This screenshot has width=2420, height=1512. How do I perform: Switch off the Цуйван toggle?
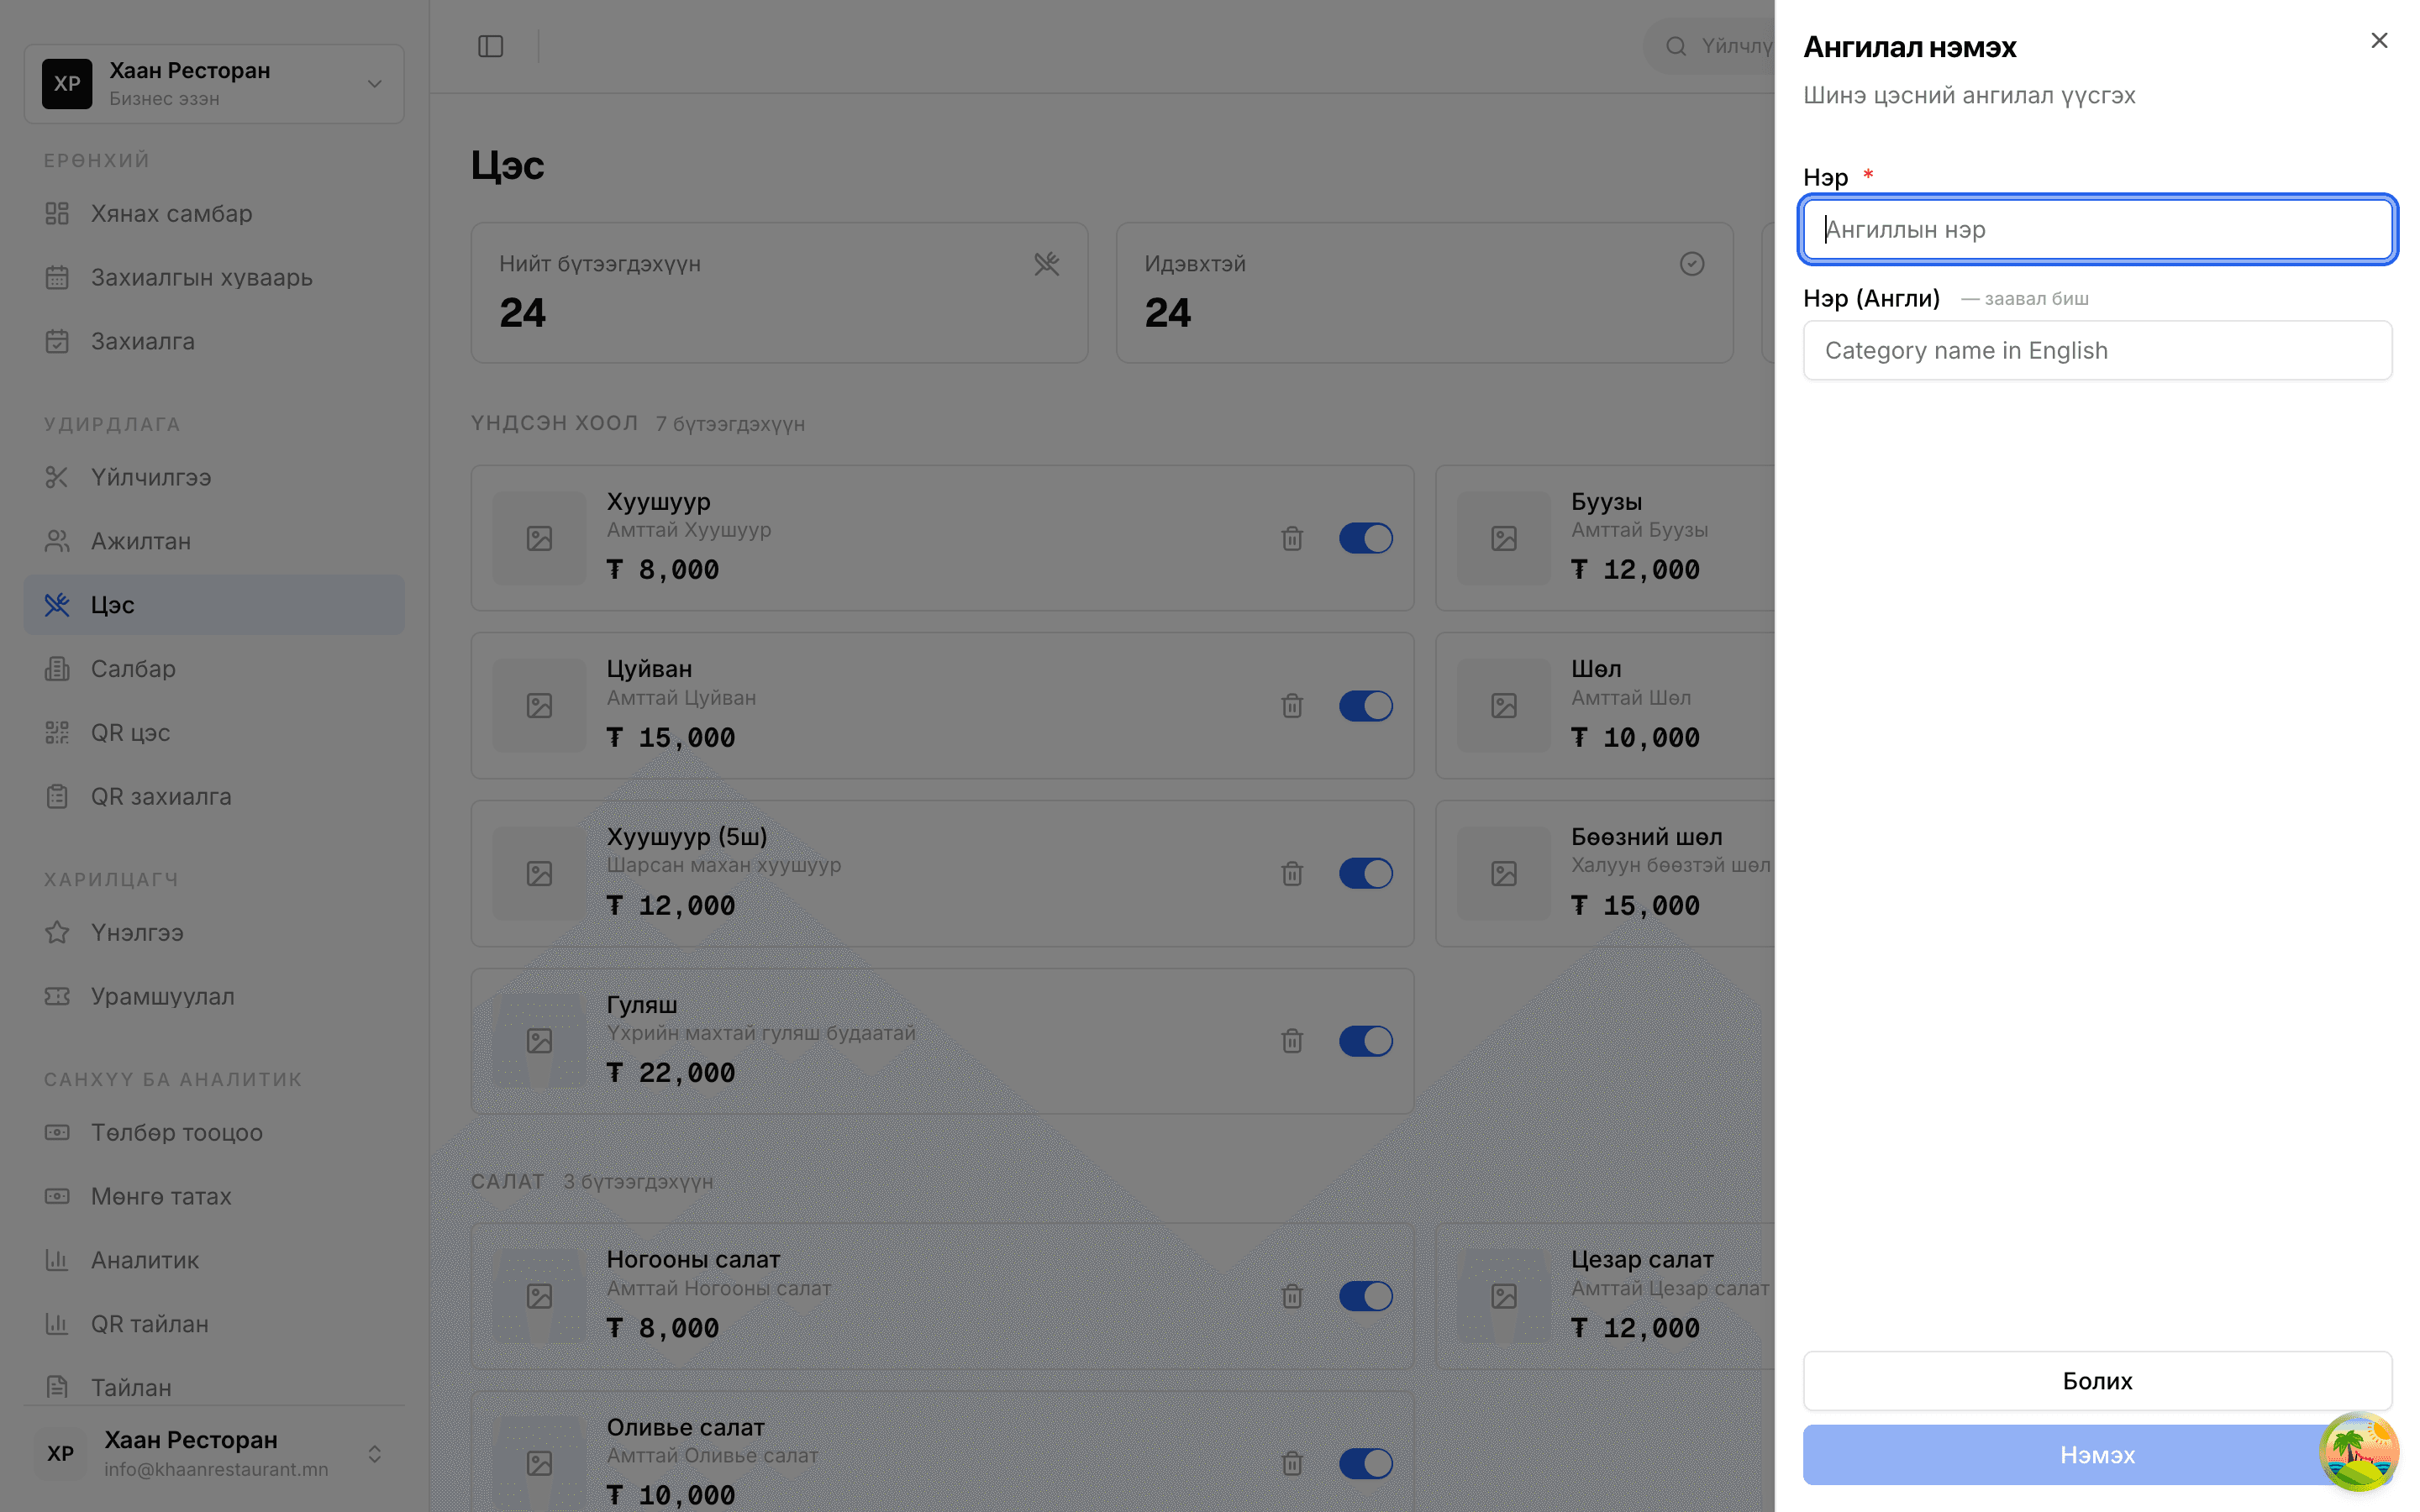1366,706
